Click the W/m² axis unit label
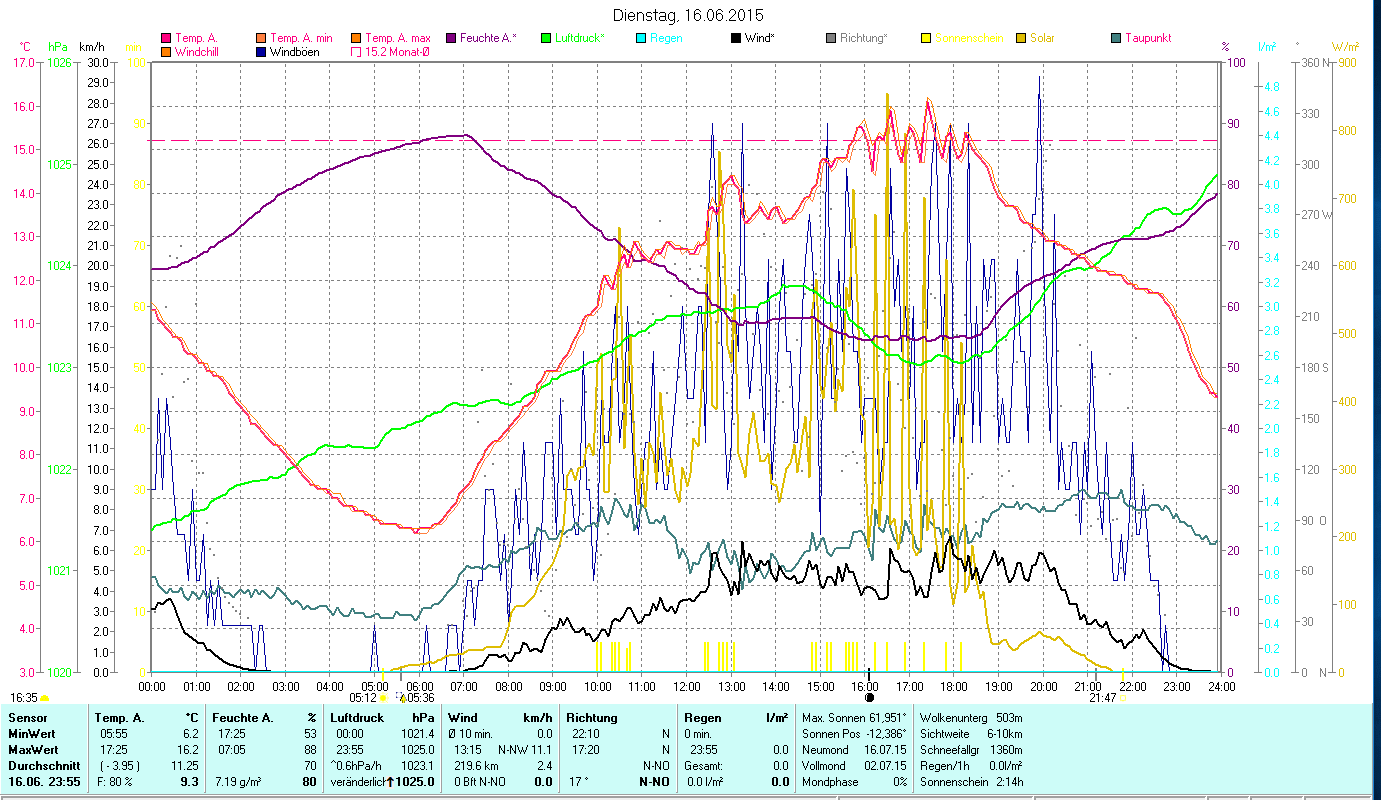Viewport: 1381px width, 800px height. [1345, 47]
